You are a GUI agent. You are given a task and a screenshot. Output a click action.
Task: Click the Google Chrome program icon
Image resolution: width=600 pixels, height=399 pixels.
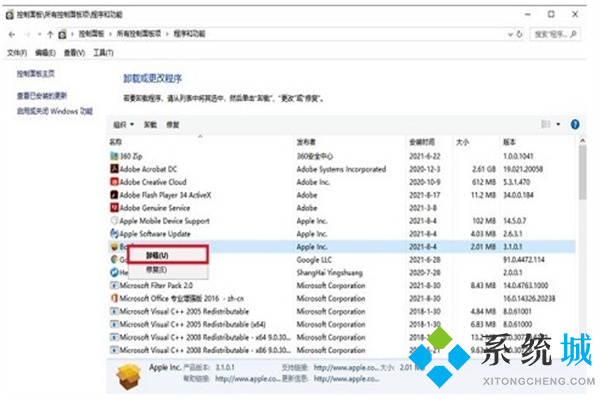tap(114, 260)
